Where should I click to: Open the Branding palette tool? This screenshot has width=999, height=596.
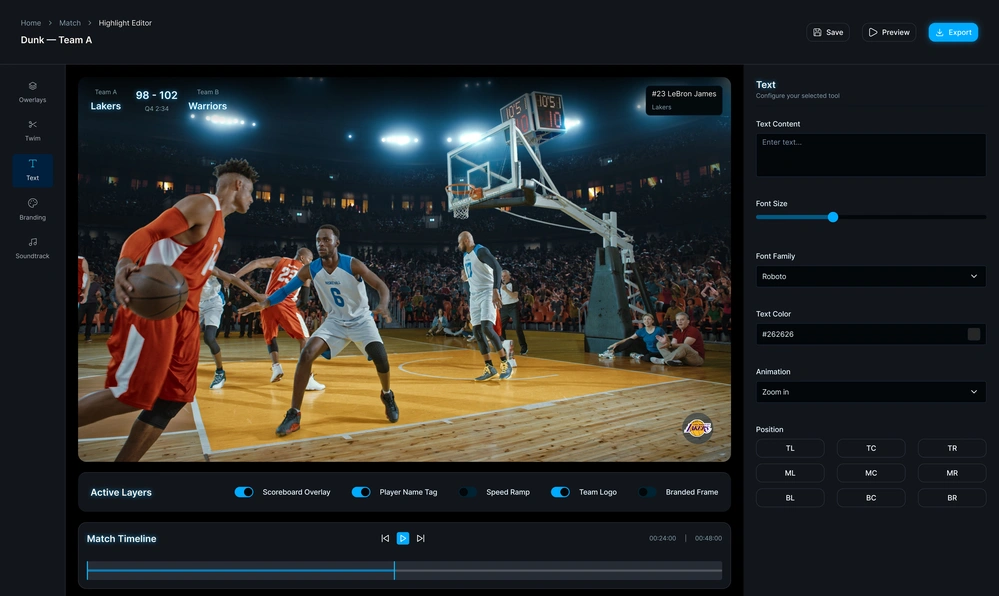[x=32, y=203]
